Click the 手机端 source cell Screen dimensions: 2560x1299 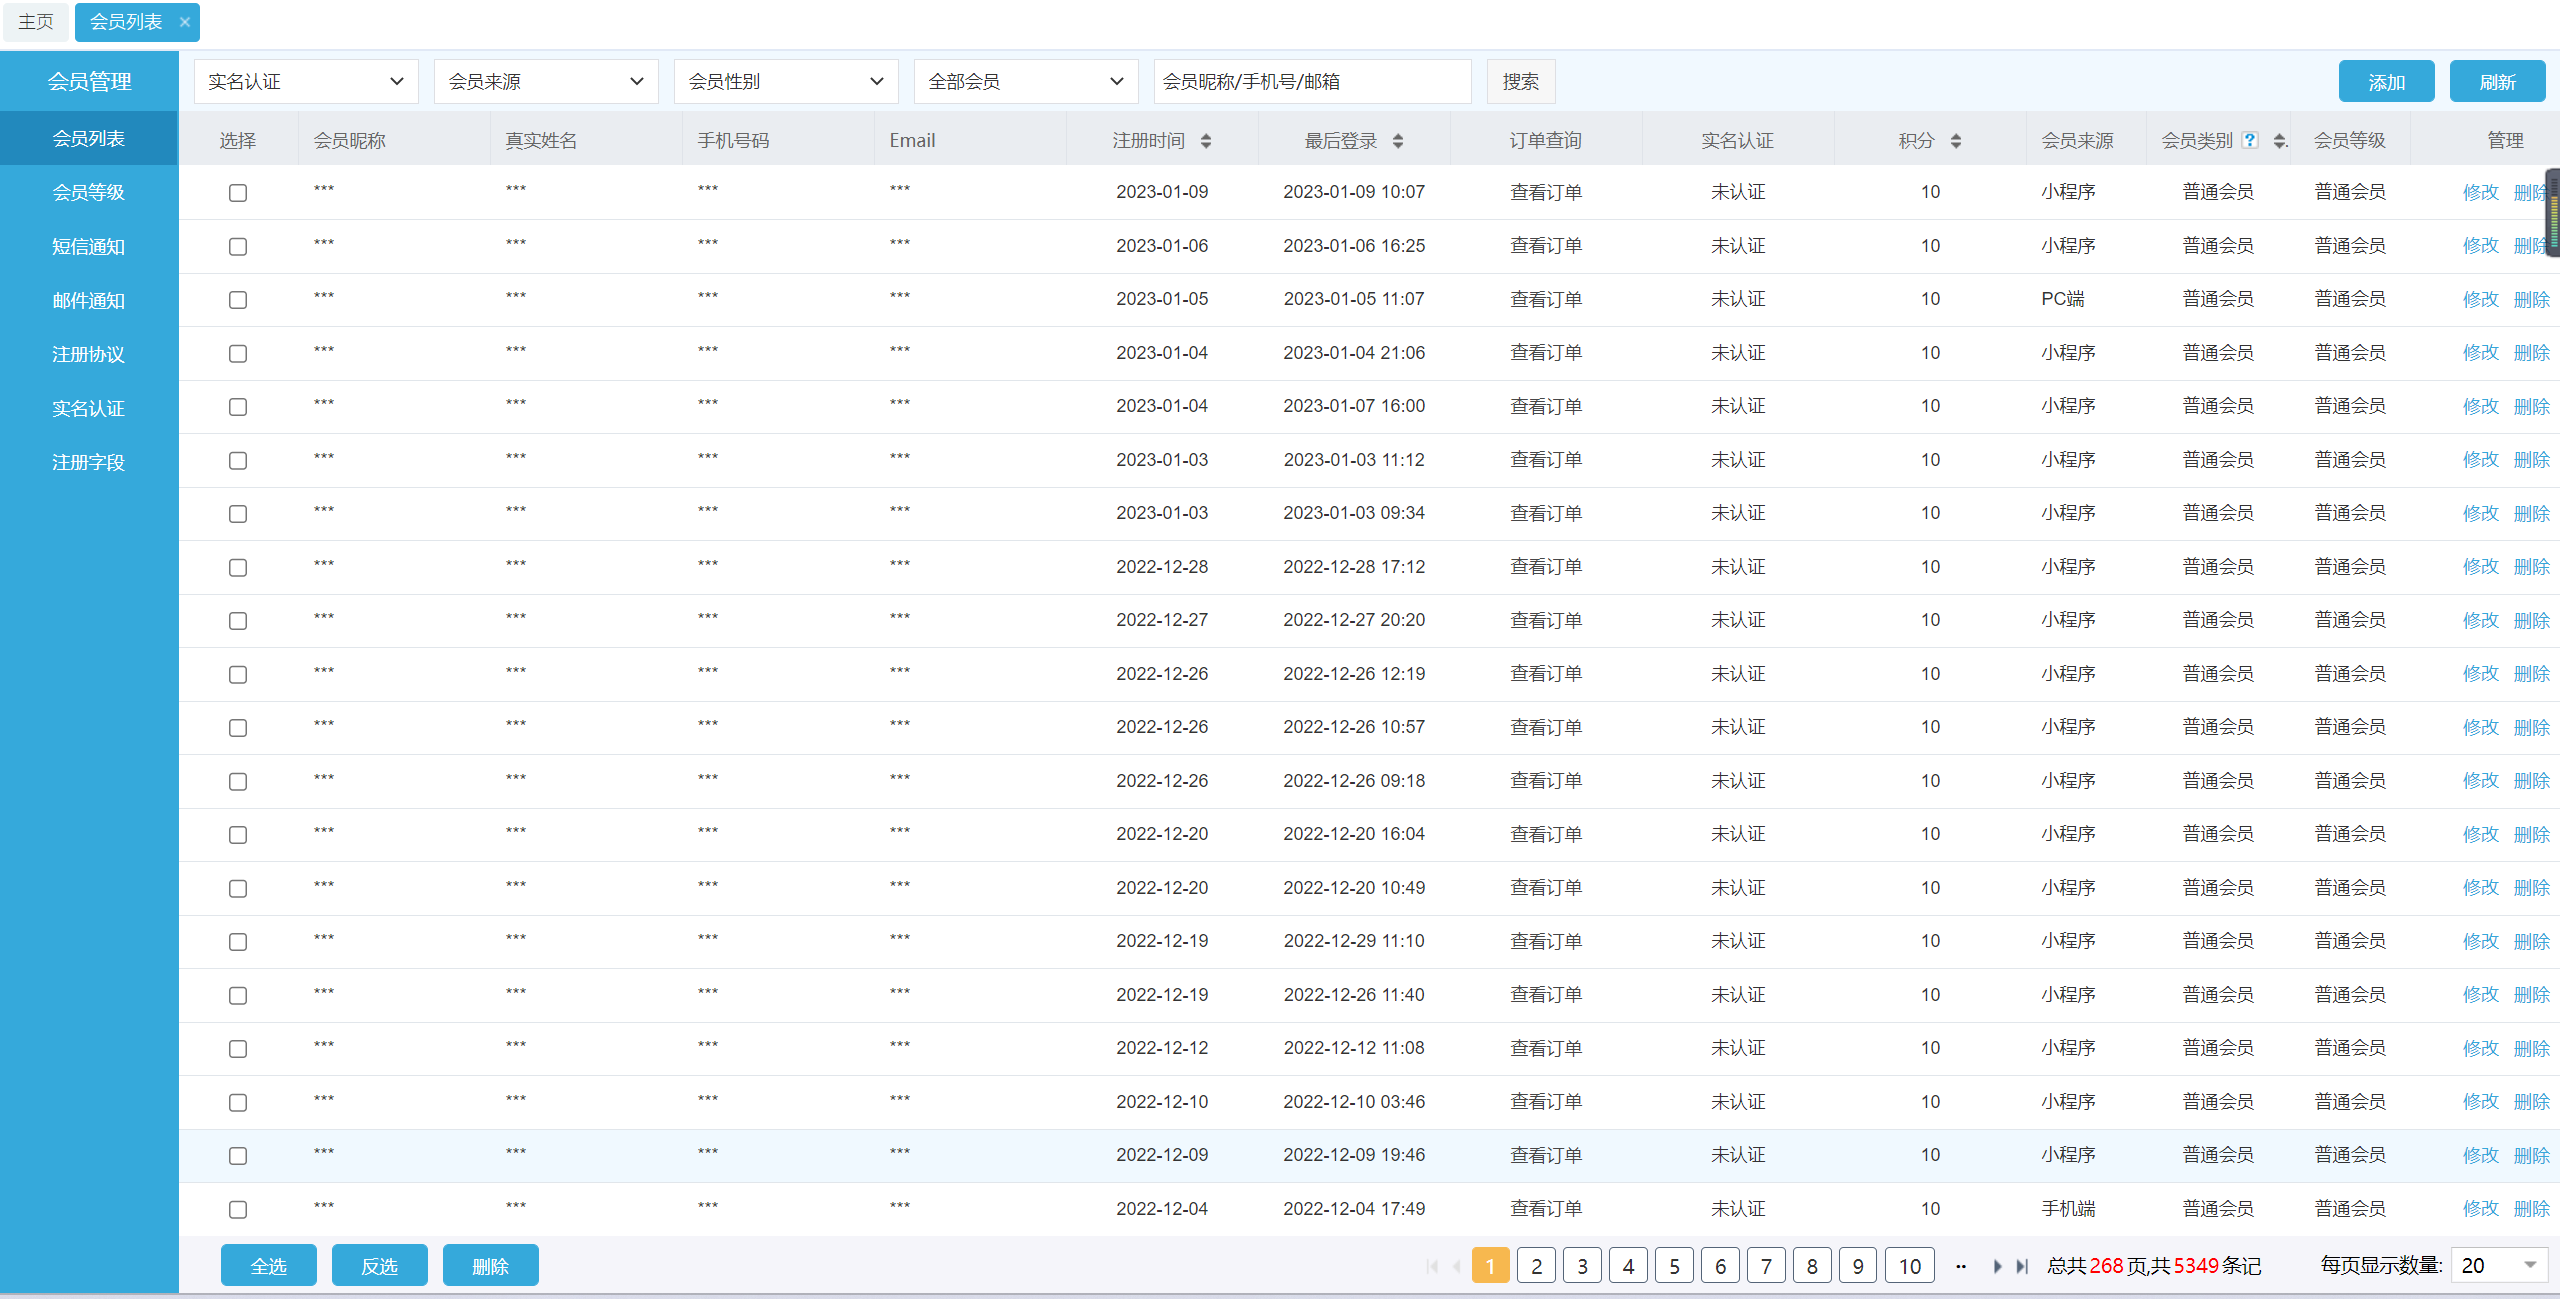point(2068,1209)
